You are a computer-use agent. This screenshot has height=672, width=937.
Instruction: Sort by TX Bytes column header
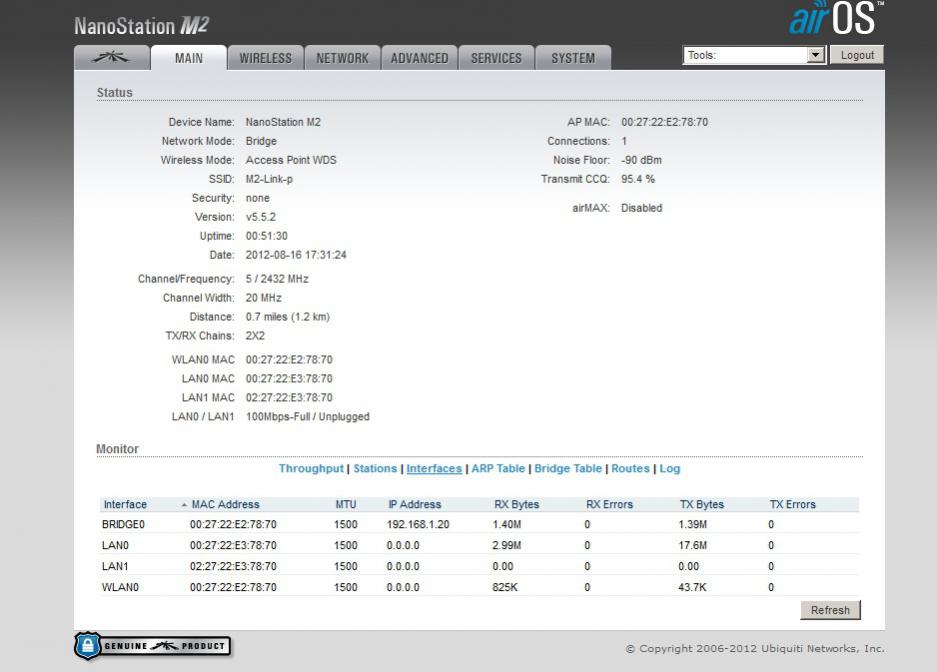702,504
